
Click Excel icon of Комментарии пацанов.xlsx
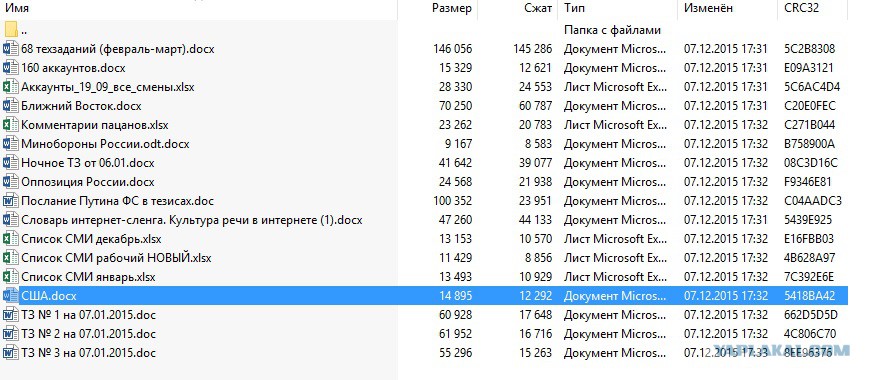(11, 125)
